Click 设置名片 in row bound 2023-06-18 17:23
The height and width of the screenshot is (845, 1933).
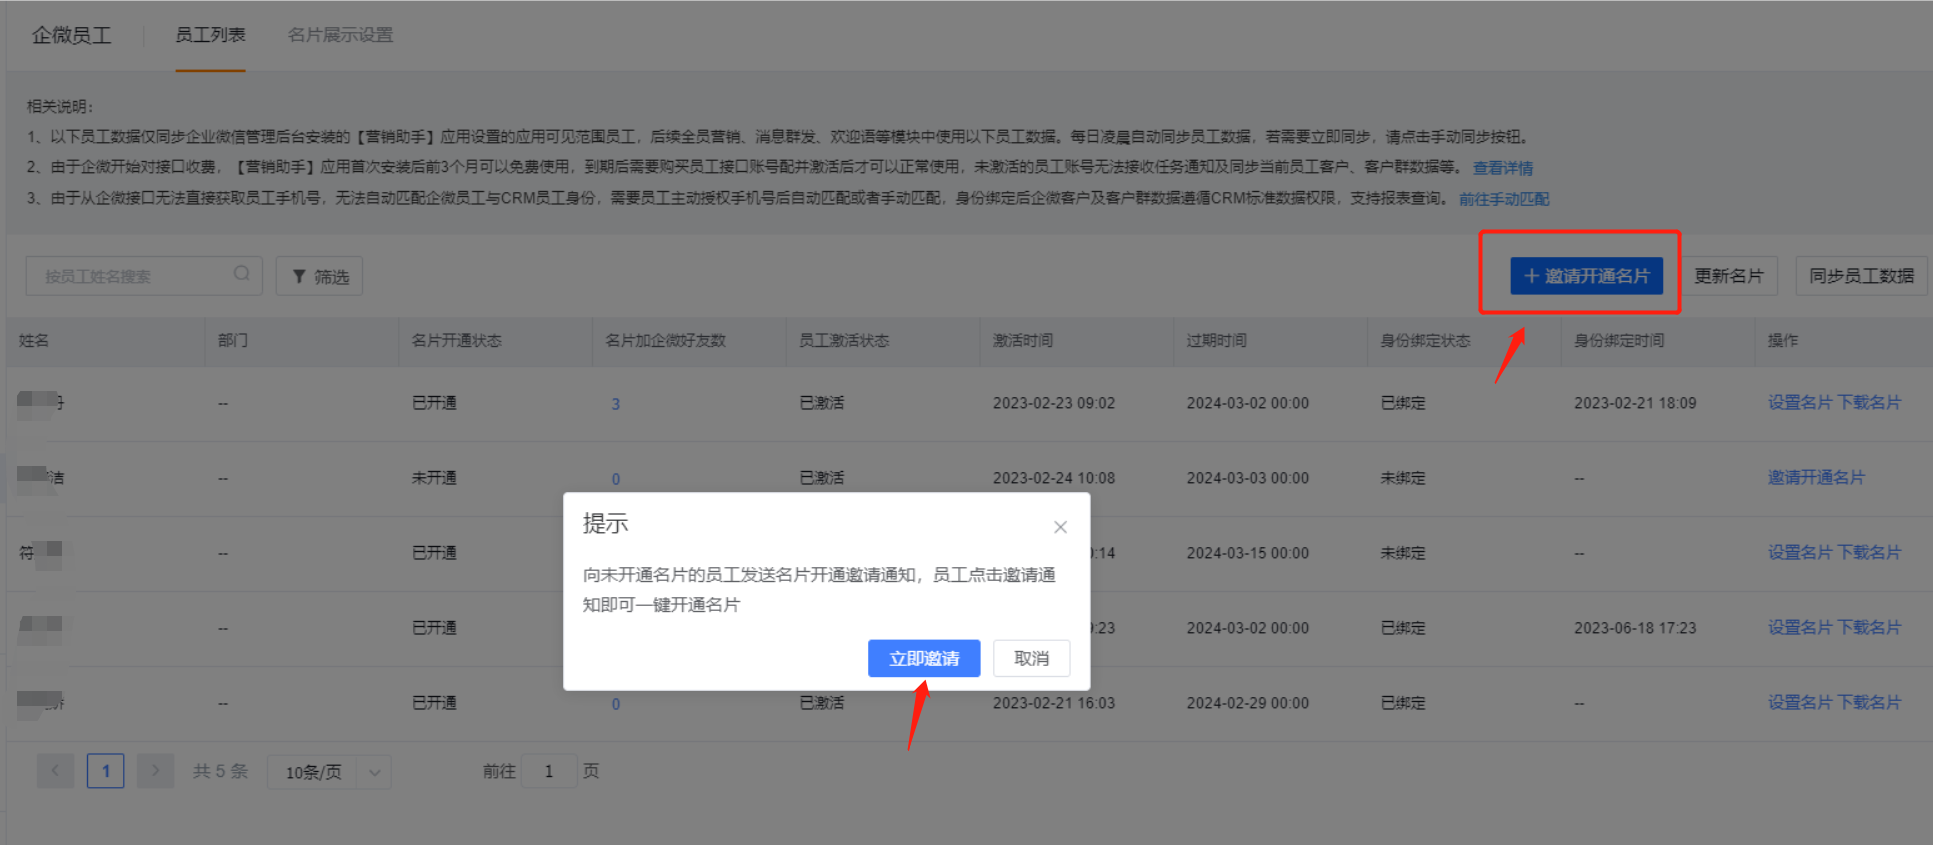tap(1799, 627)
